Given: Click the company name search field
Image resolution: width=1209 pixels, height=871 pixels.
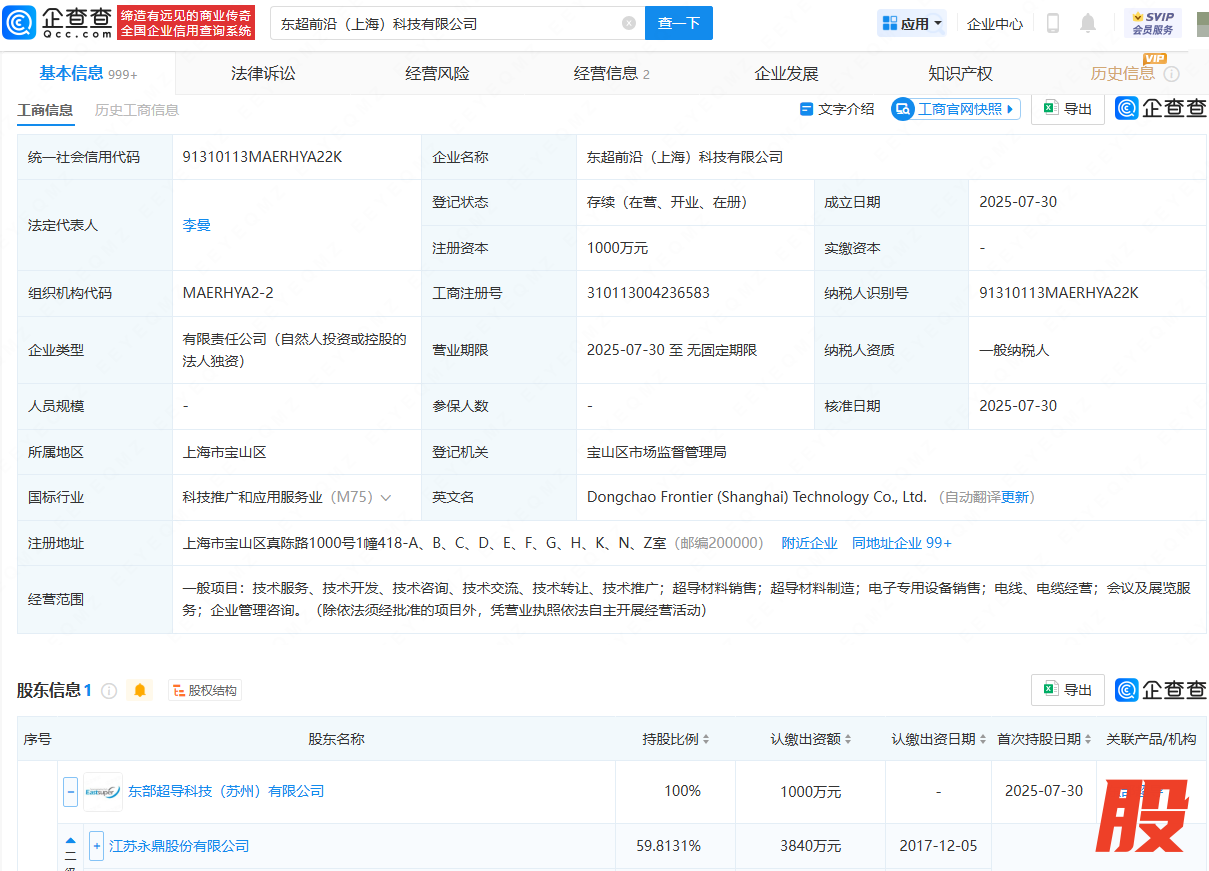Looking at the screenshot, I should [x=445, y=23].
